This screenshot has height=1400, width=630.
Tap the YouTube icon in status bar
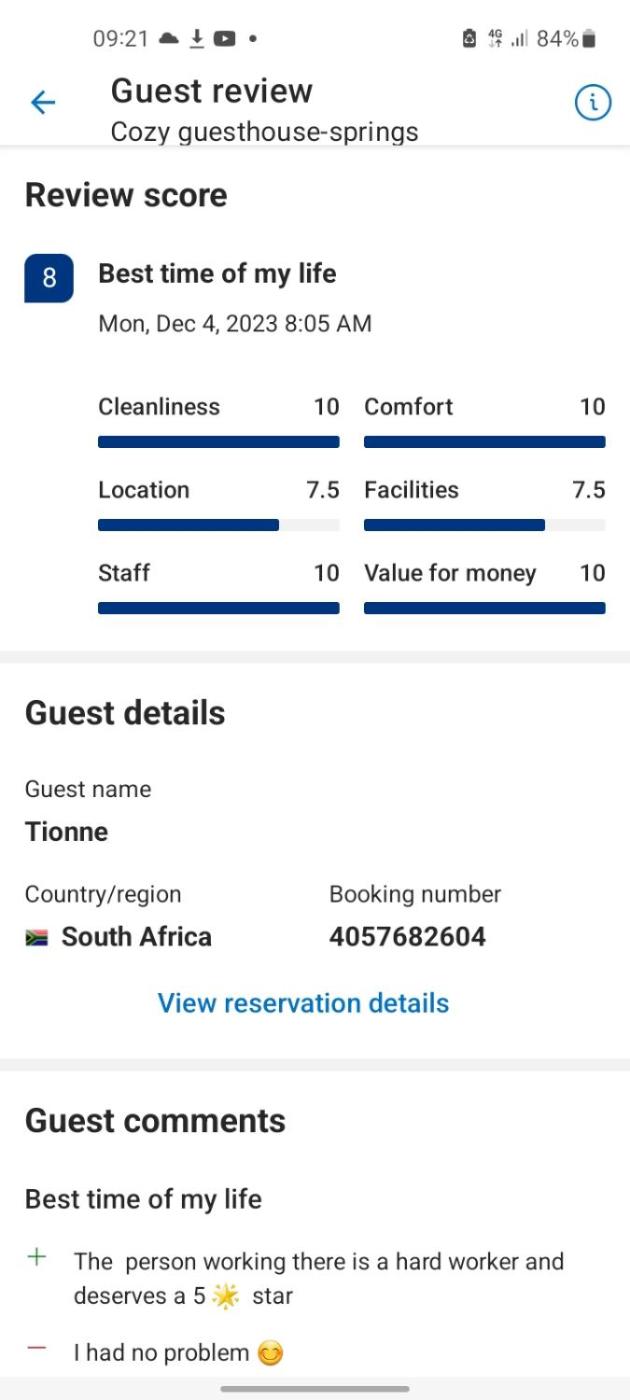coord(225,39)
